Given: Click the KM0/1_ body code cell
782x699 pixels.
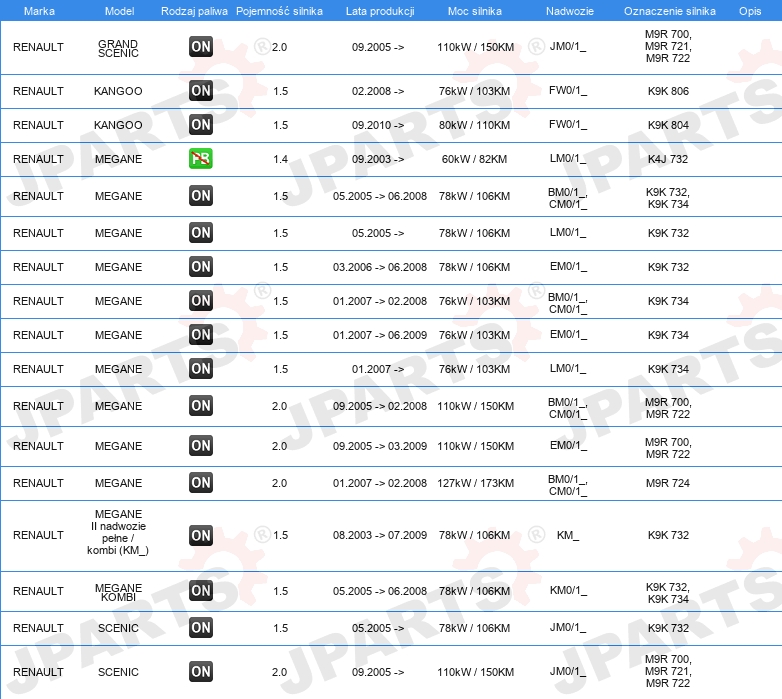Looking at the screenshot, I should (568, 591).
